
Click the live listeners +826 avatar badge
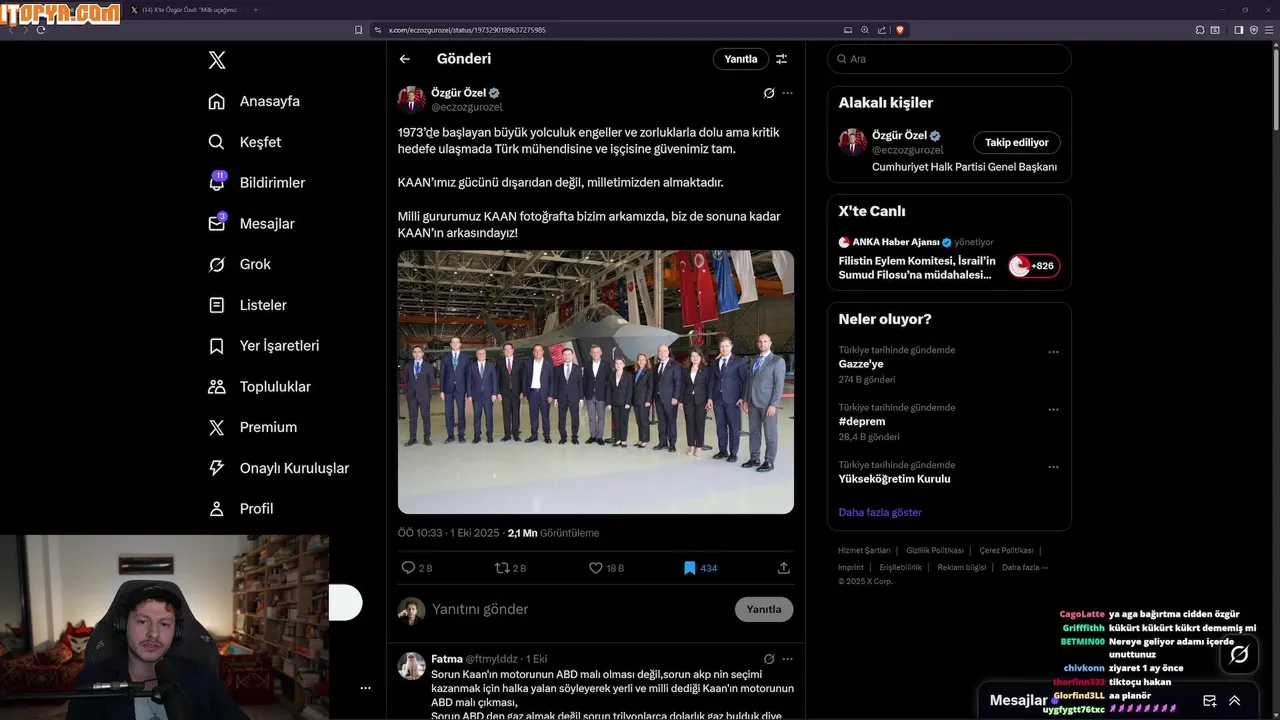[1034, 266]
